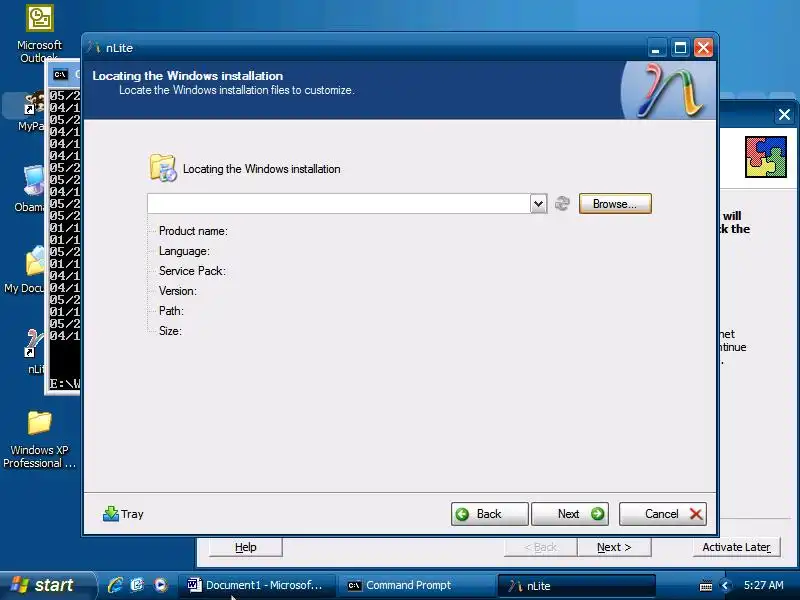Image resolution: width=800 pixels, height=600 pixels.
Task: Click the Version: label
Action: 178,291
